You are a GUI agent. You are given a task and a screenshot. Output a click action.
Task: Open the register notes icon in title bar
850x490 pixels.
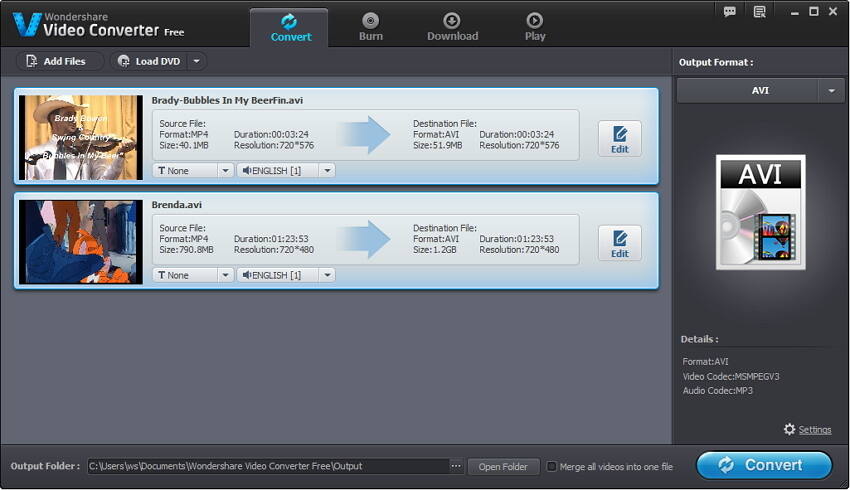(759, 11)
